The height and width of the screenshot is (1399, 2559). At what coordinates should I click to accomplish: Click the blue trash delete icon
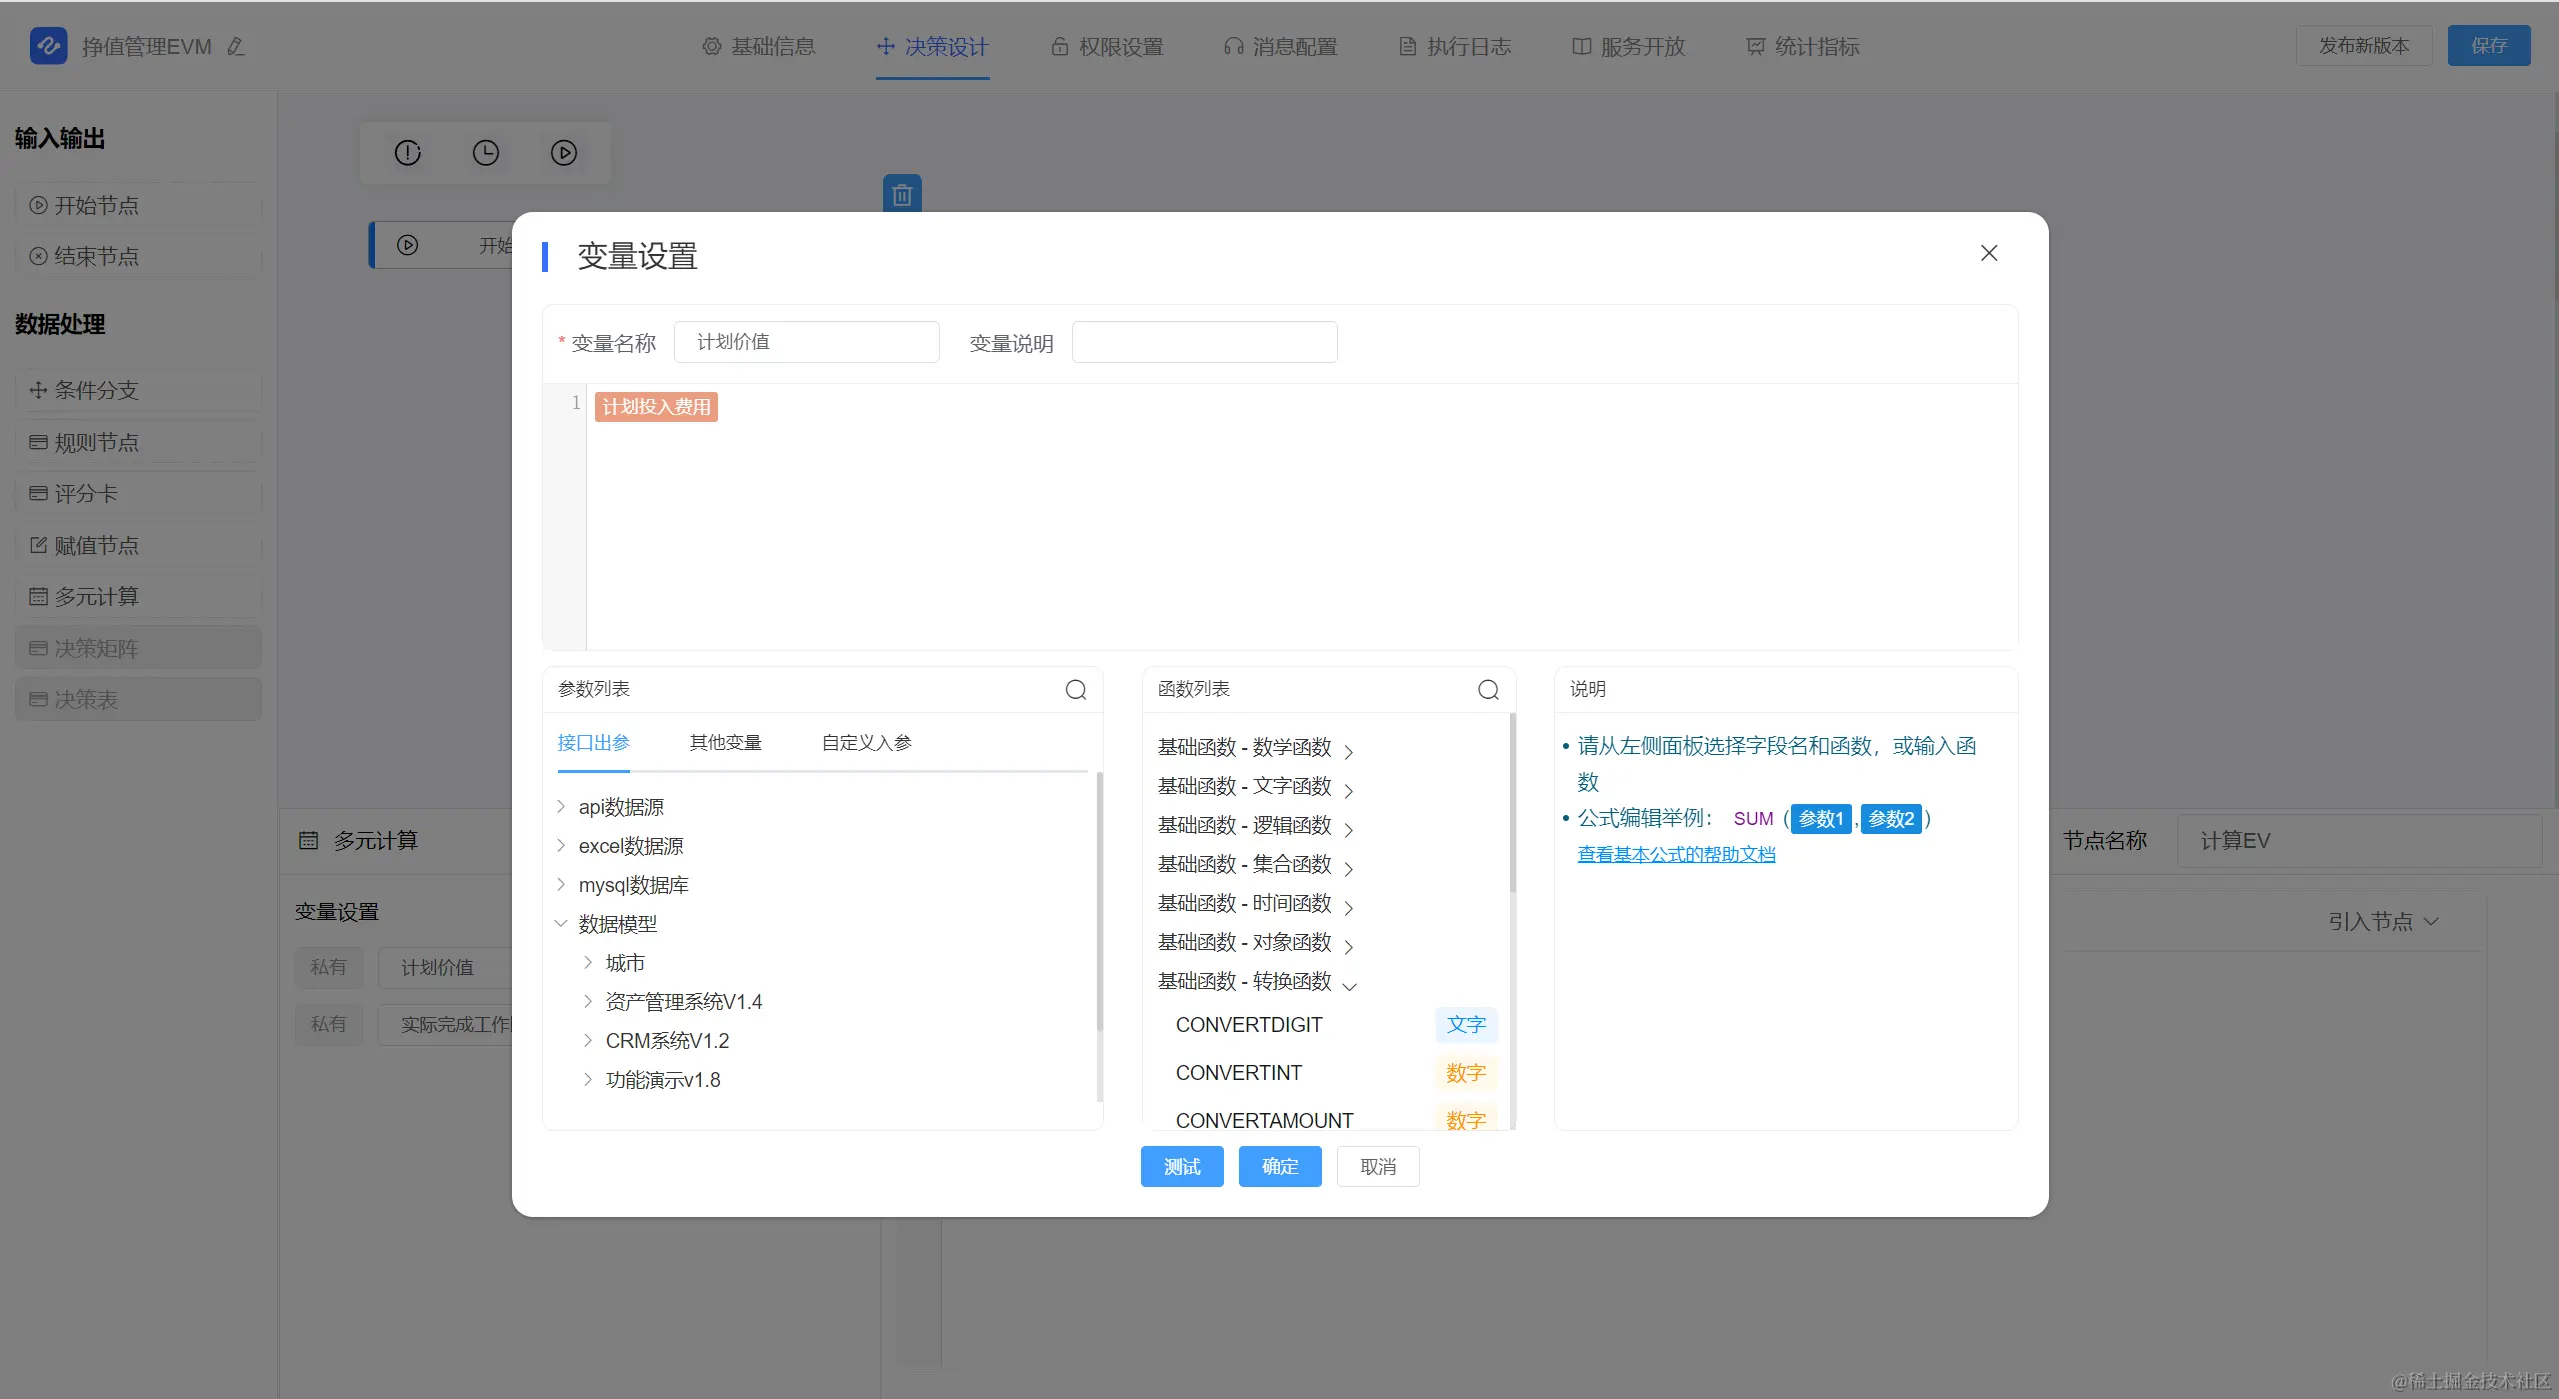[x=902, y=194]
